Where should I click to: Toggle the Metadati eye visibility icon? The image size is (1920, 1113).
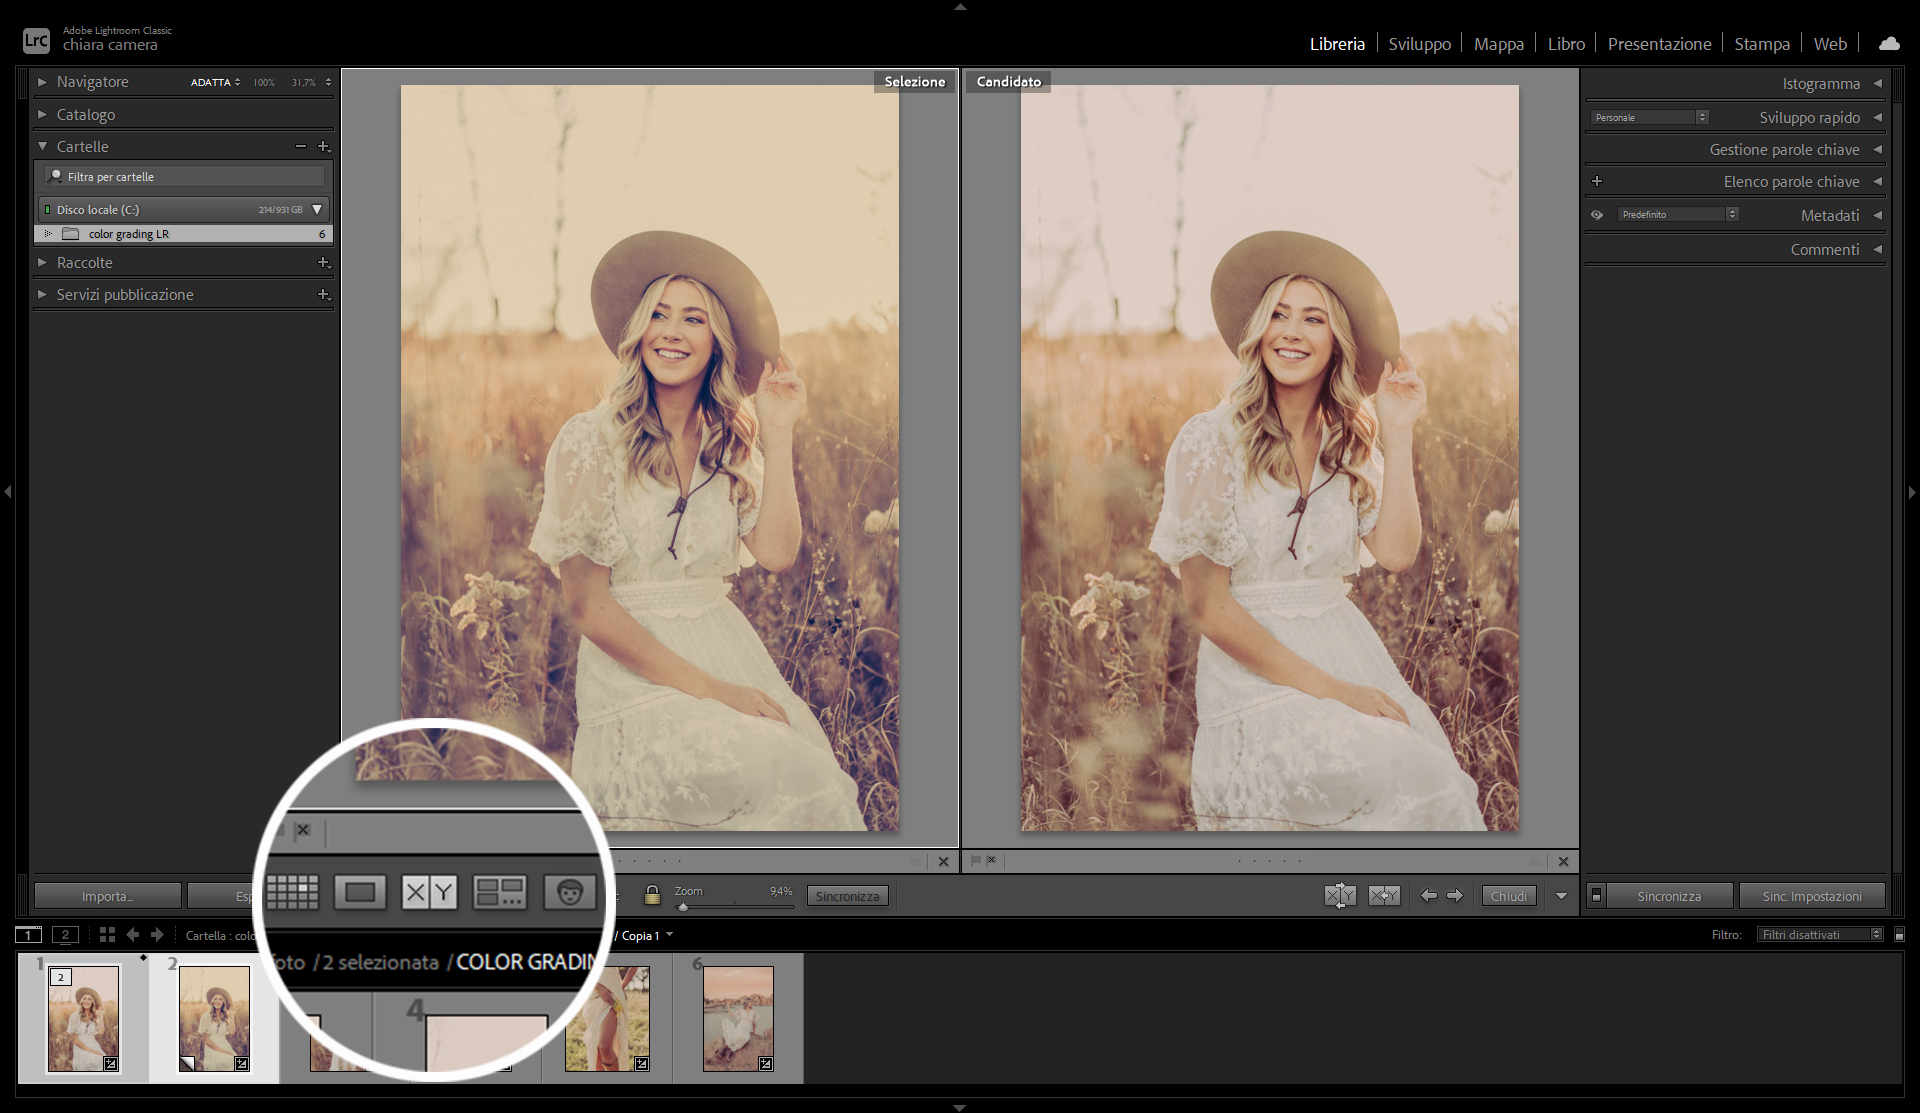[1597, 215]
